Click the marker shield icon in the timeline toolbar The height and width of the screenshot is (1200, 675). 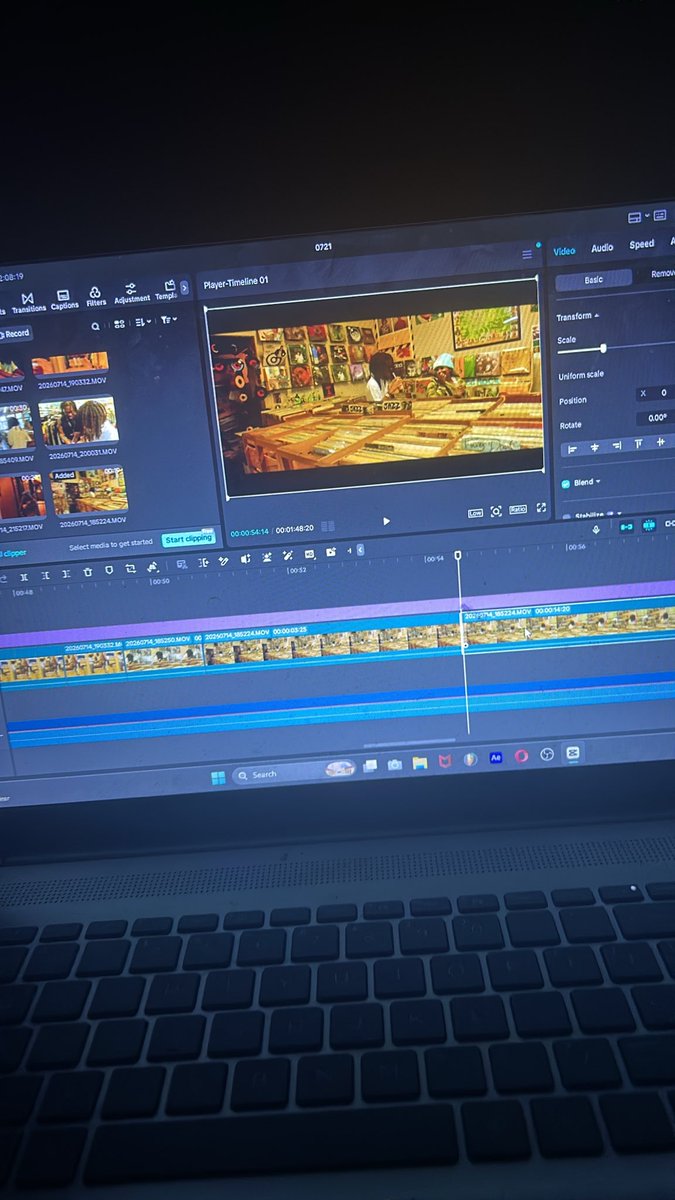[109, 570]
